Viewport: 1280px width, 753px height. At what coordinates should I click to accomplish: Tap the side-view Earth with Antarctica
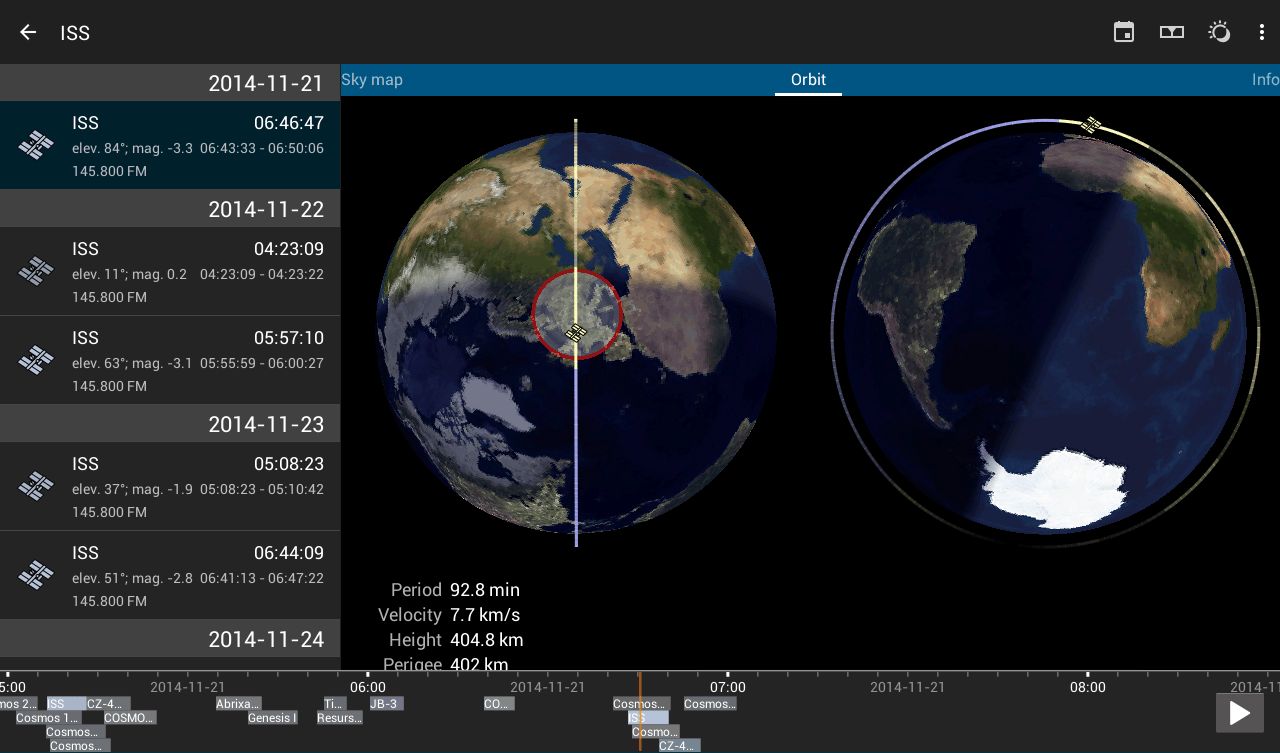(1046, 334)
